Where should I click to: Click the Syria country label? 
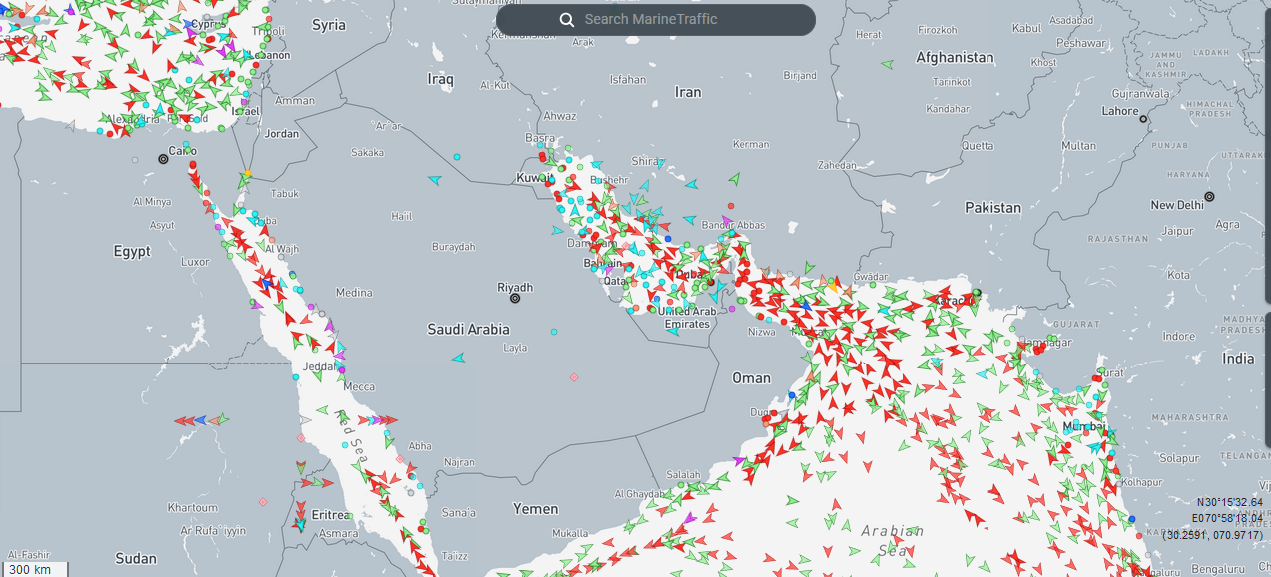(329, 25)
